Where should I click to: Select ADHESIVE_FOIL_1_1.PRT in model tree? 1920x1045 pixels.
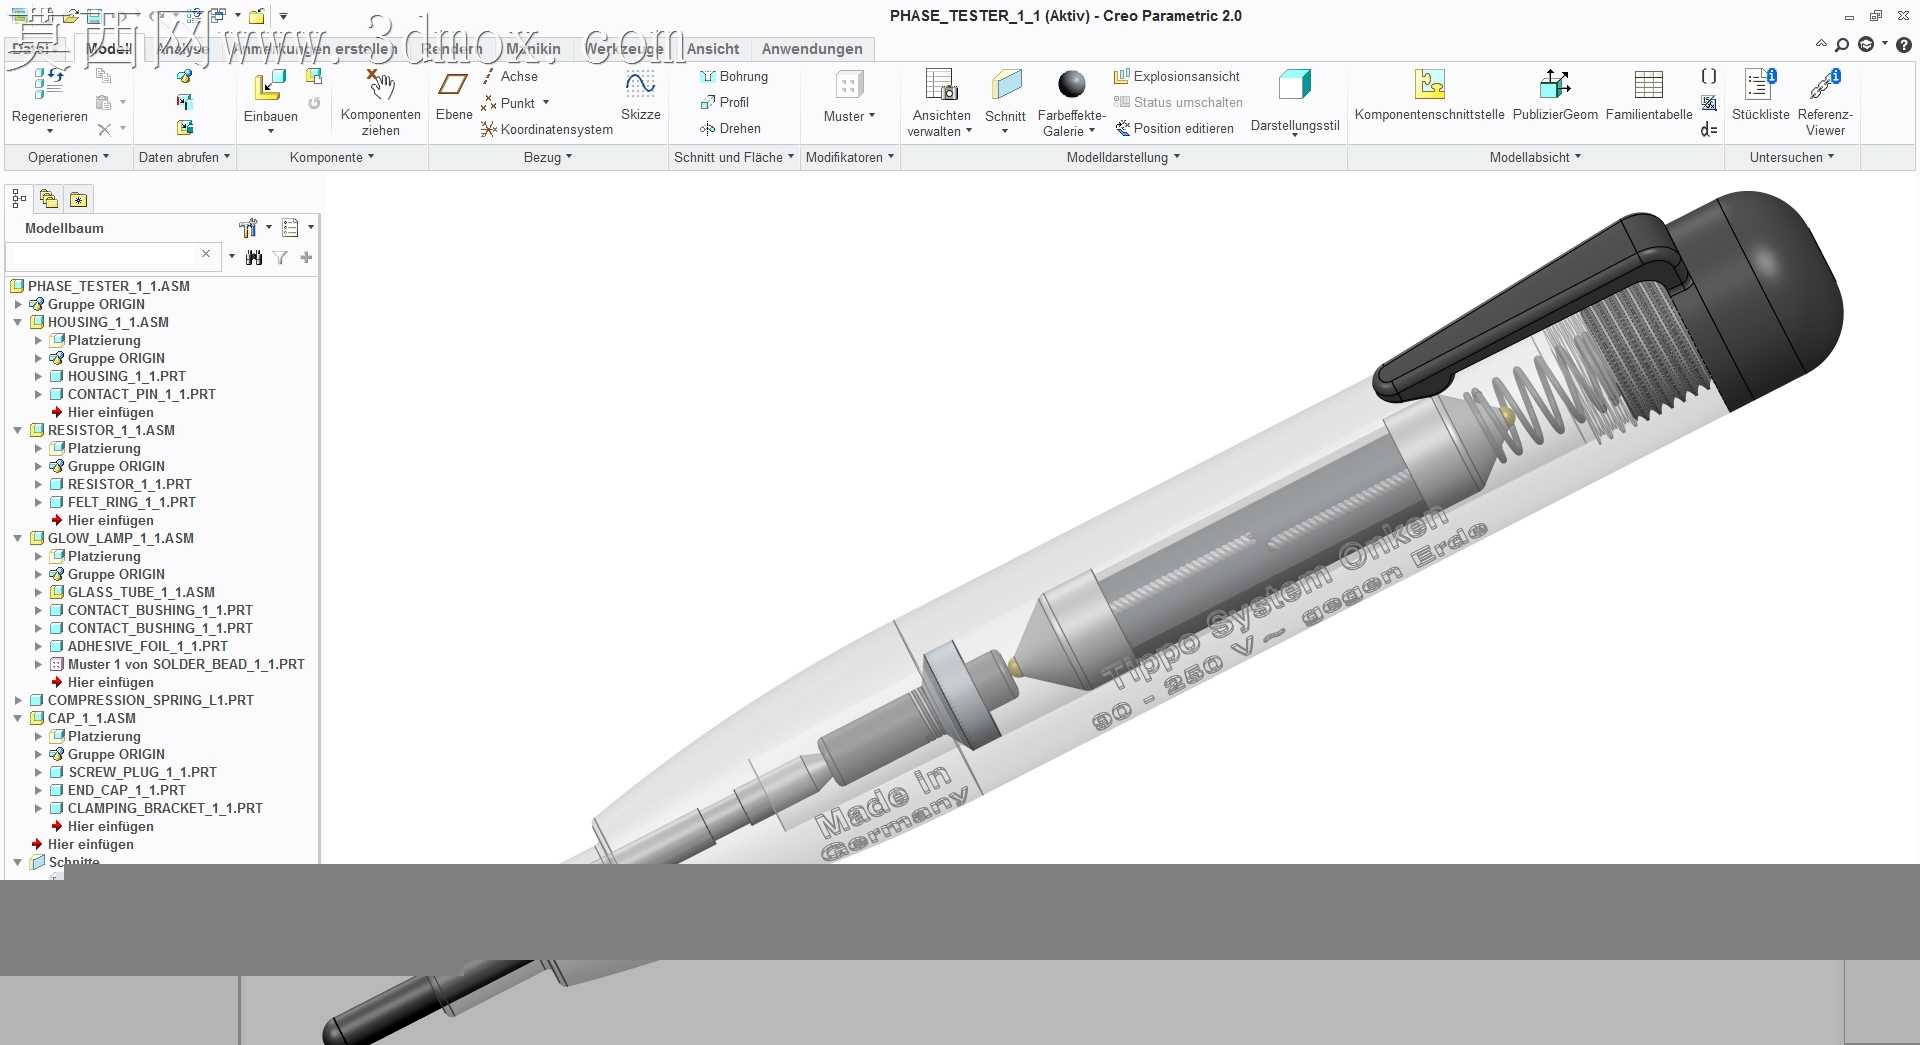tap(148, 646)
